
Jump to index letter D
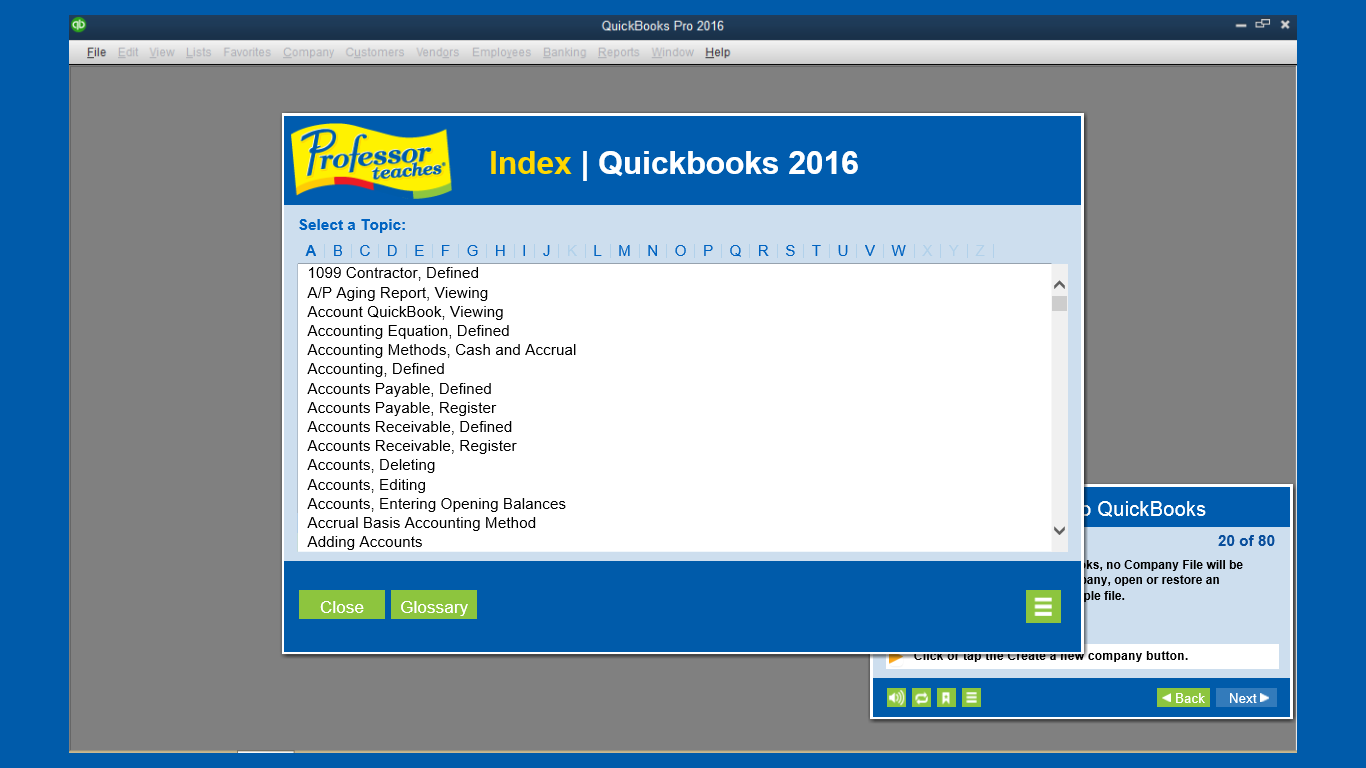(392, 251)
